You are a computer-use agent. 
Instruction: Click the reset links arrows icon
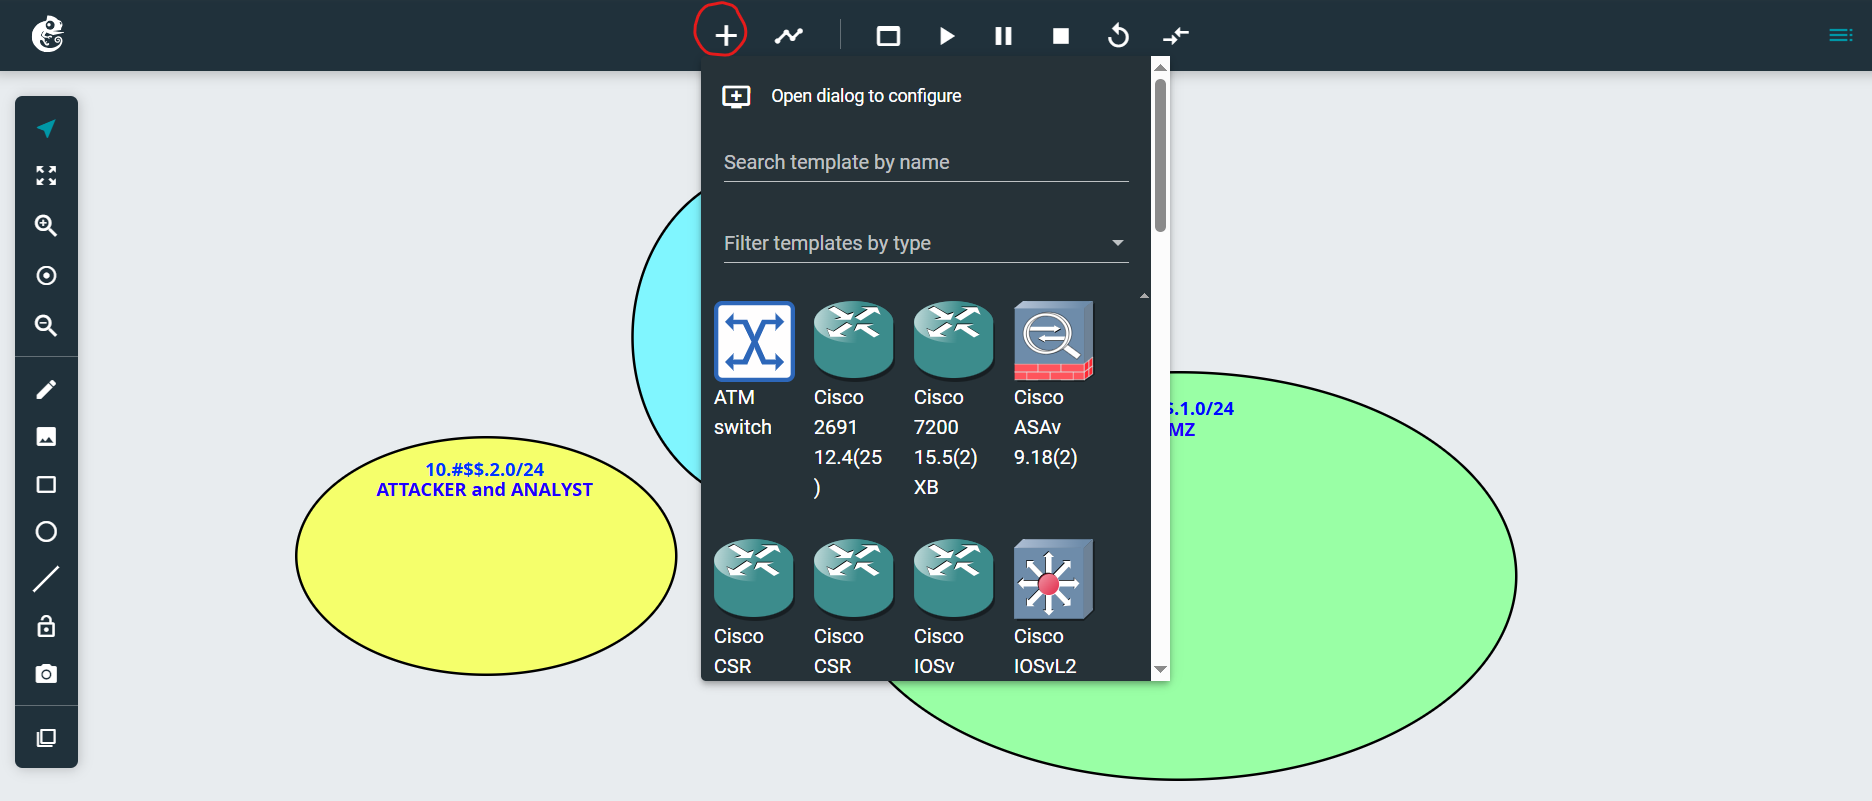[1176, 36]
